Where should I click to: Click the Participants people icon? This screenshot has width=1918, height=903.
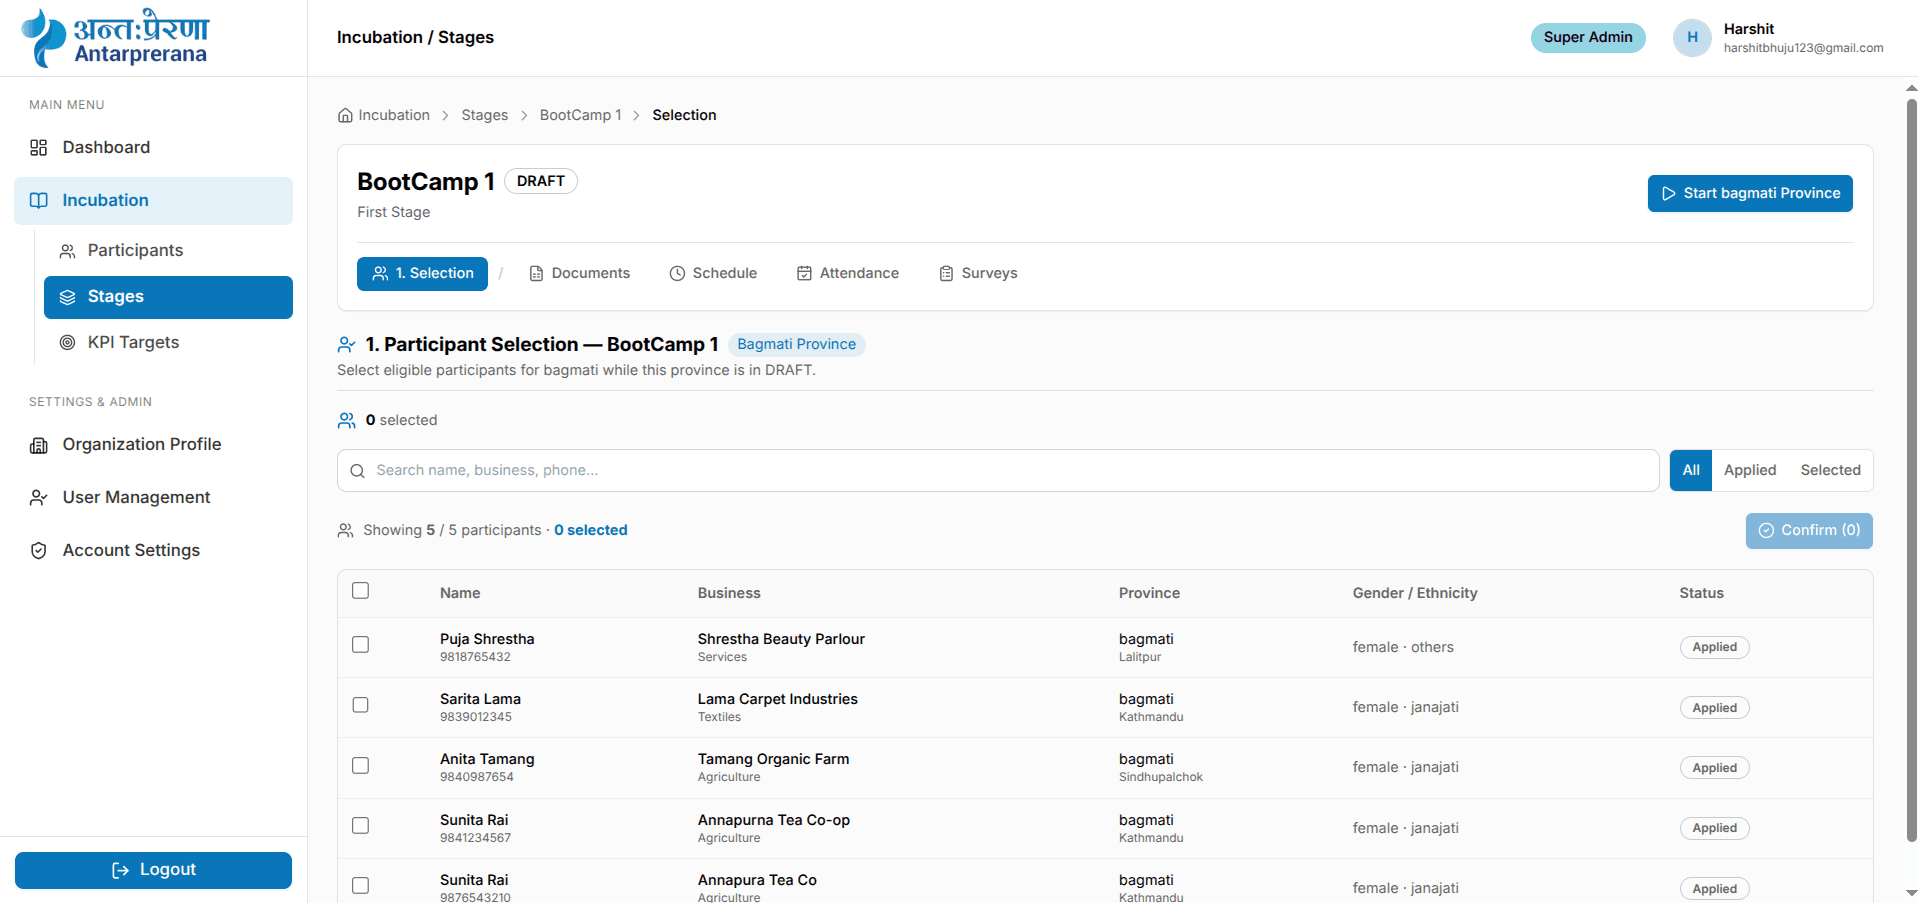[67, 251]
